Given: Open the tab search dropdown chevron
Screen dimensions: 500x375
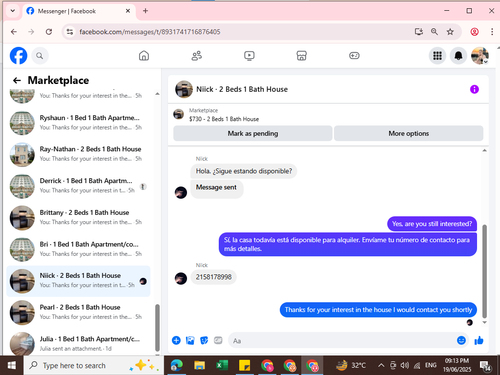Looking at the screenshot, I should pos(12,11).
